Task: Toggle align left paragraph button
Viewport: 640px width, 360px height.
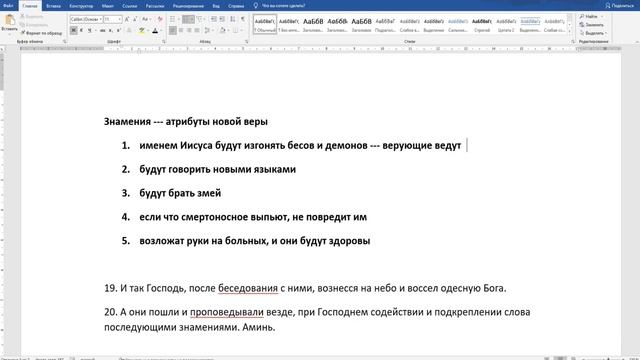Action: (173, 31)
